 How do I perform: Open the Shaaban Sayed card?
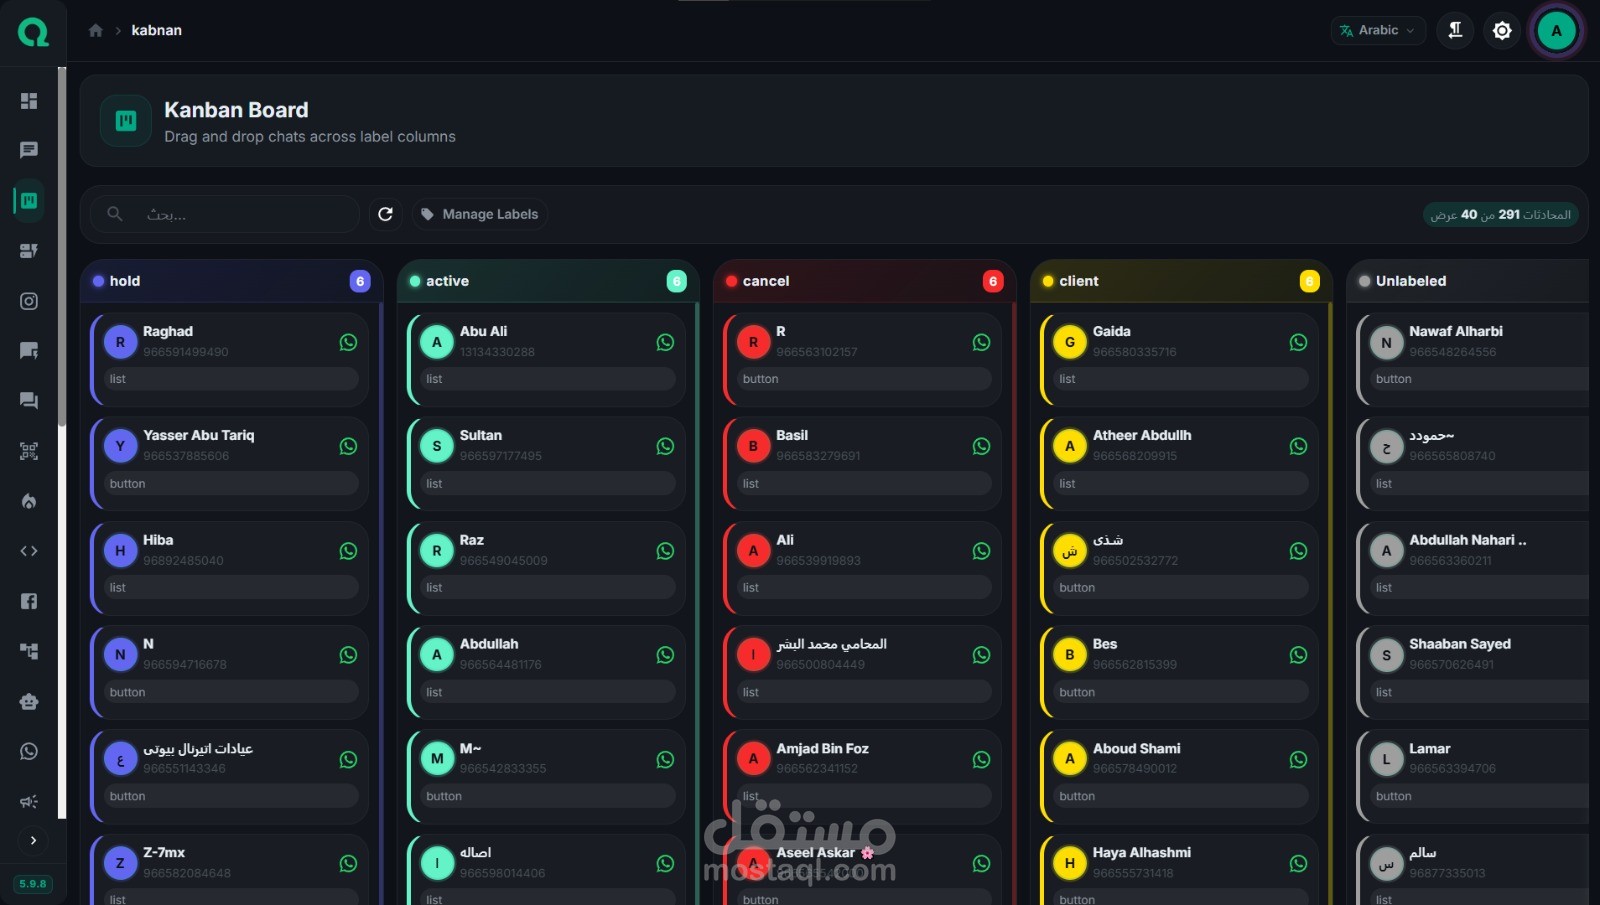pyautogui.click(x=1473, y=673)
